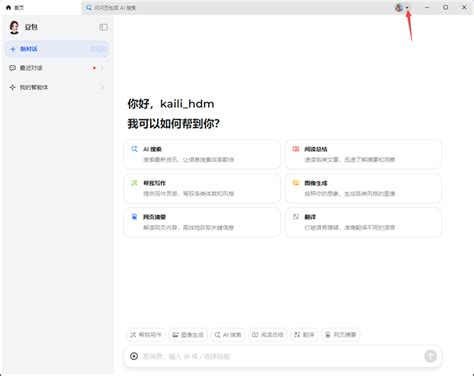Expand the chevron next to 最近对话
The height and width of the screenshot is (376, 474).
point(102,68)
